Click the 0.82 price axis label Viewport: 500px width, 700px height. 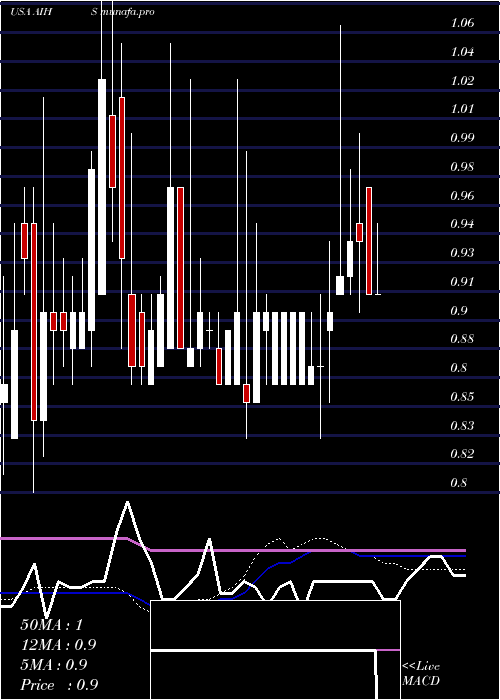462,454
